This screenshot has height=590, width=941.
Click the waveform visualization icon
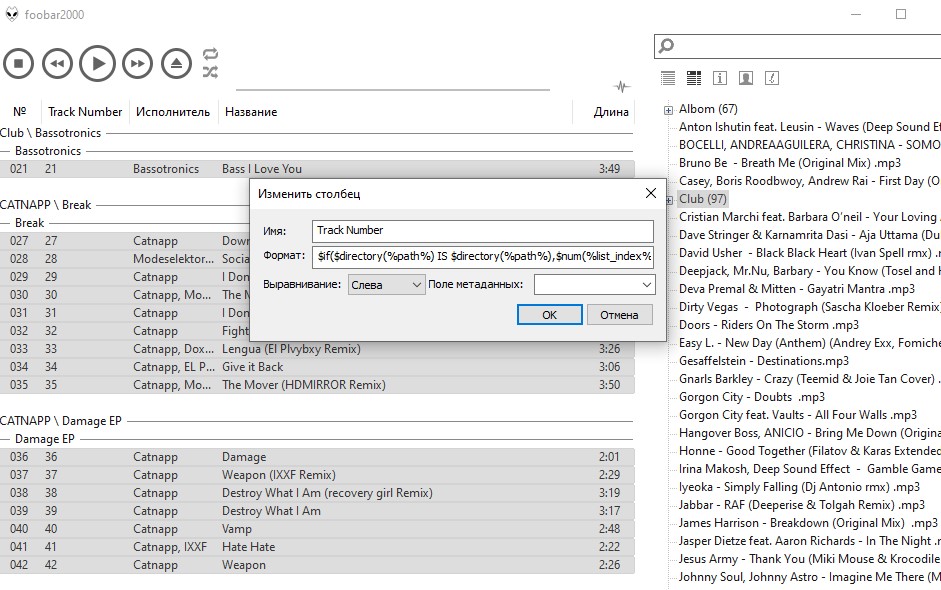(622, 87)
